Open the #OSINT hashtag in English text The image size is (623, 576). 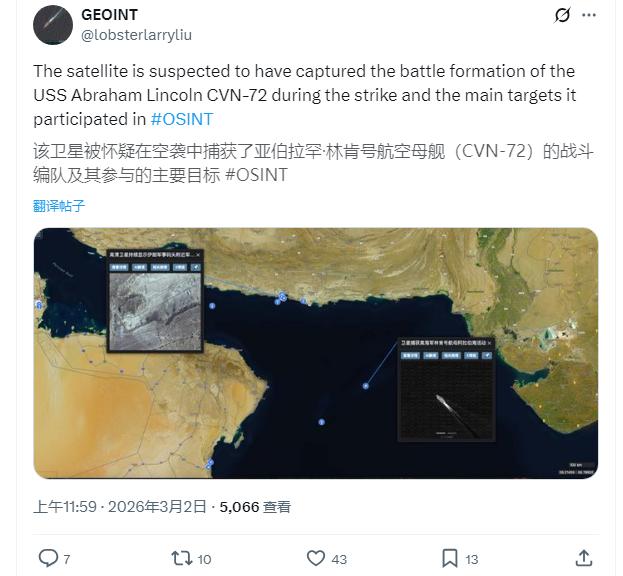click(x=182, y=119)
